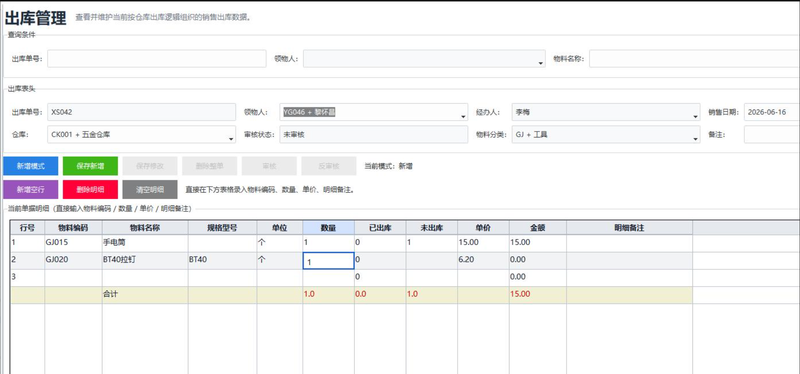This screenshot has height=374, width=800.
Task: Click the 物料编码 column header
Action: [73, 228]
